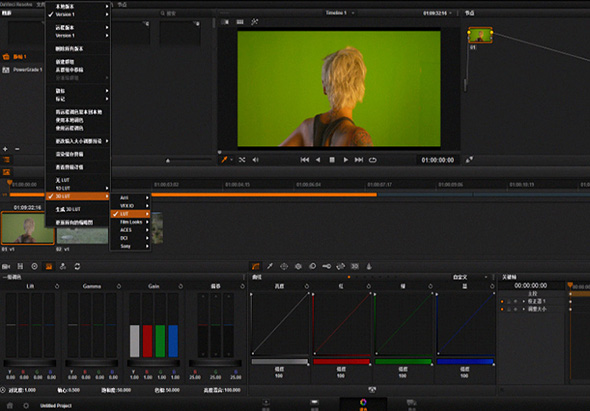Expand DCI LUT submenu

click(x=130, y=238)
